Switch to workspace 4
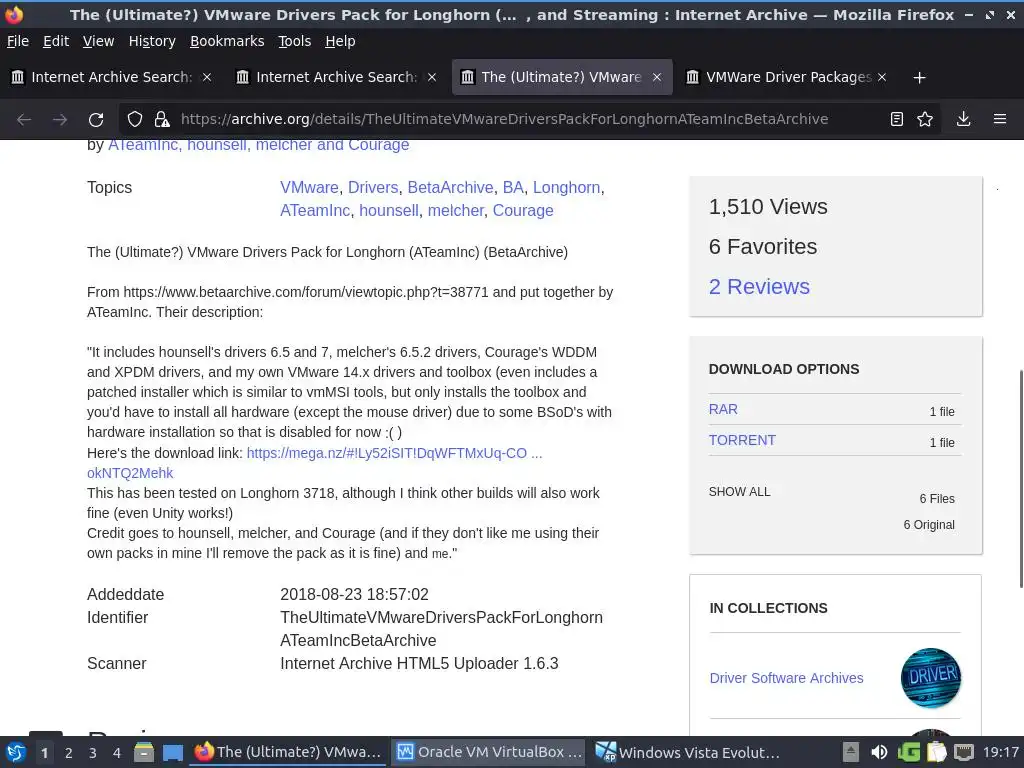Image resolution: width=1024 pixels, height=768 pixels. tap(117, 753)
